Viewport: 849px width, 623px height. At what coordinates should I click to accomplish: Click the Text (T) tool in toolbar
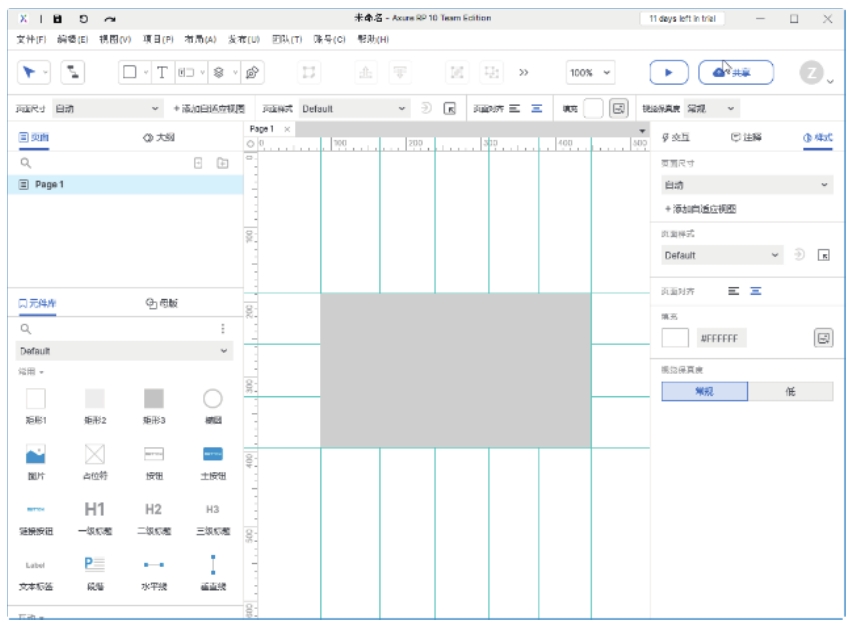coord(161,72)
